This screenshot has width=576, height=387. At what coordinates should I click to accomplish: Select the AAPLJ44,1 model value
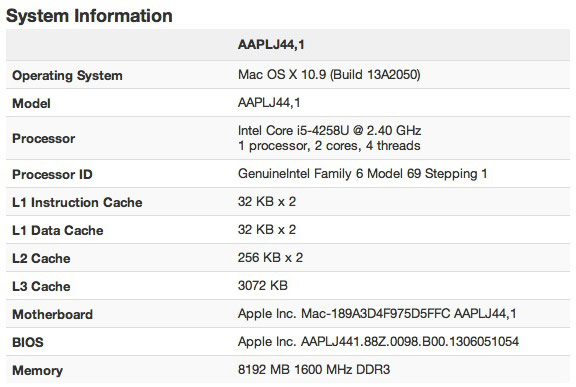(269, 102)
